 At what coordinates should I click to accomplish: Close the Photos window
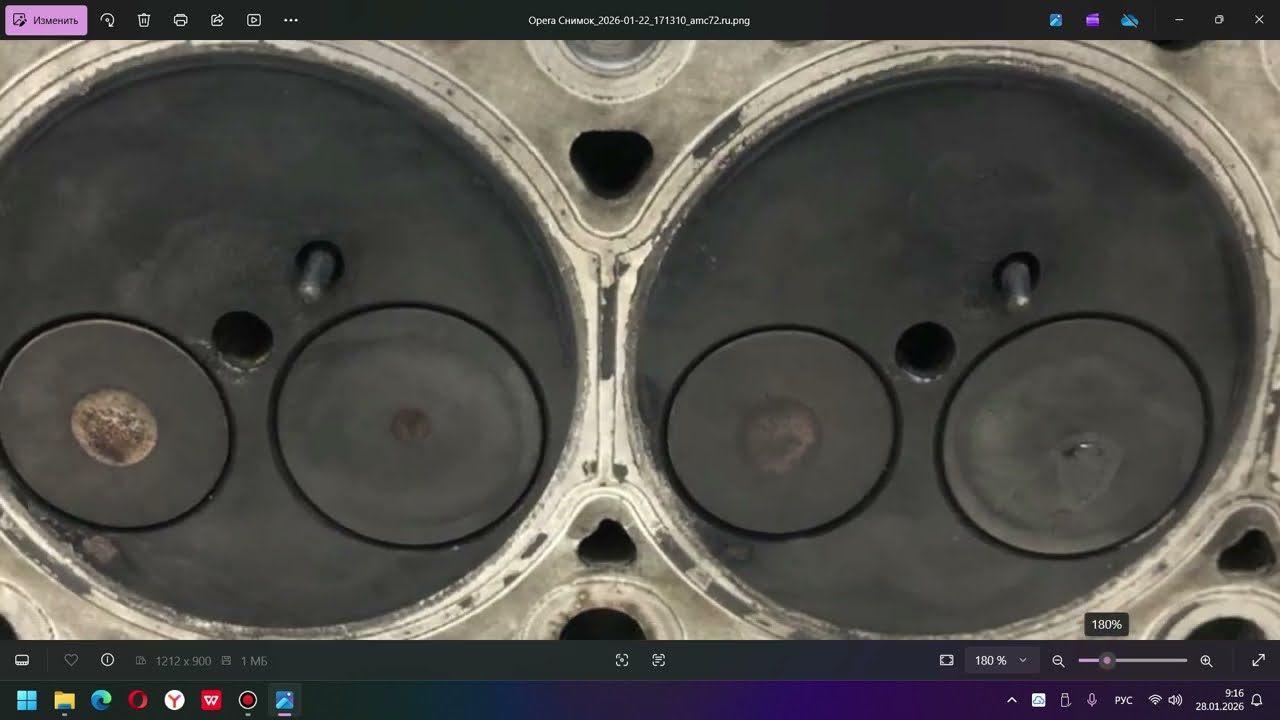(x=1259, y=20)
